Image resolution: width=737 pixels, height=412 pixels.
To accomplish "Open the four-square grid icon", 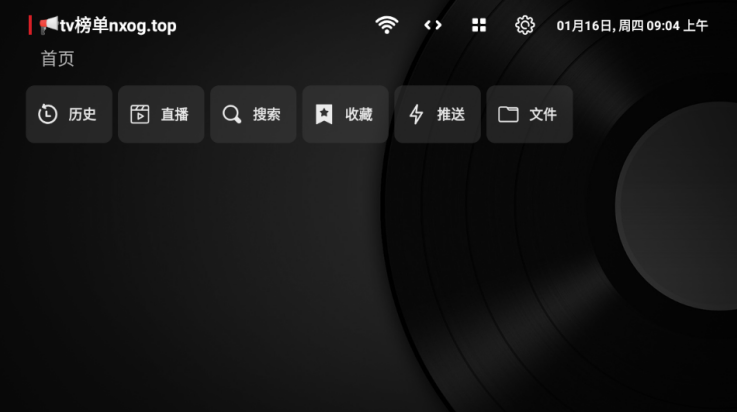I will (479, 25).
